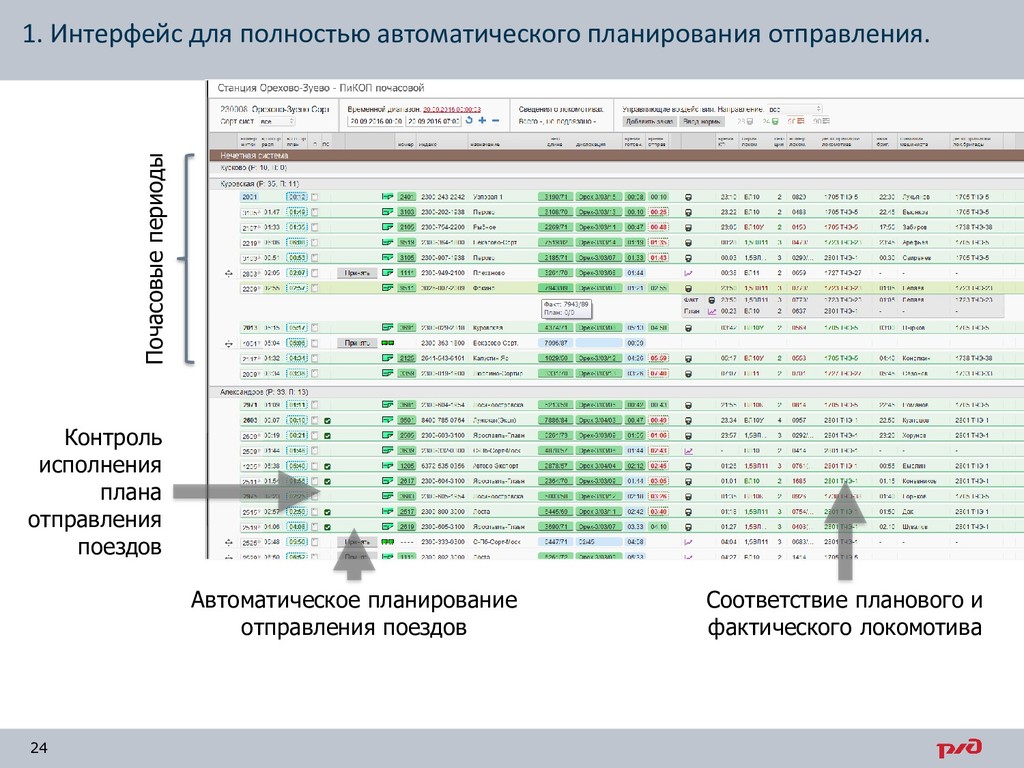
Task: Click the purple chart icon in Плеханово row
Action: (688, 274)
